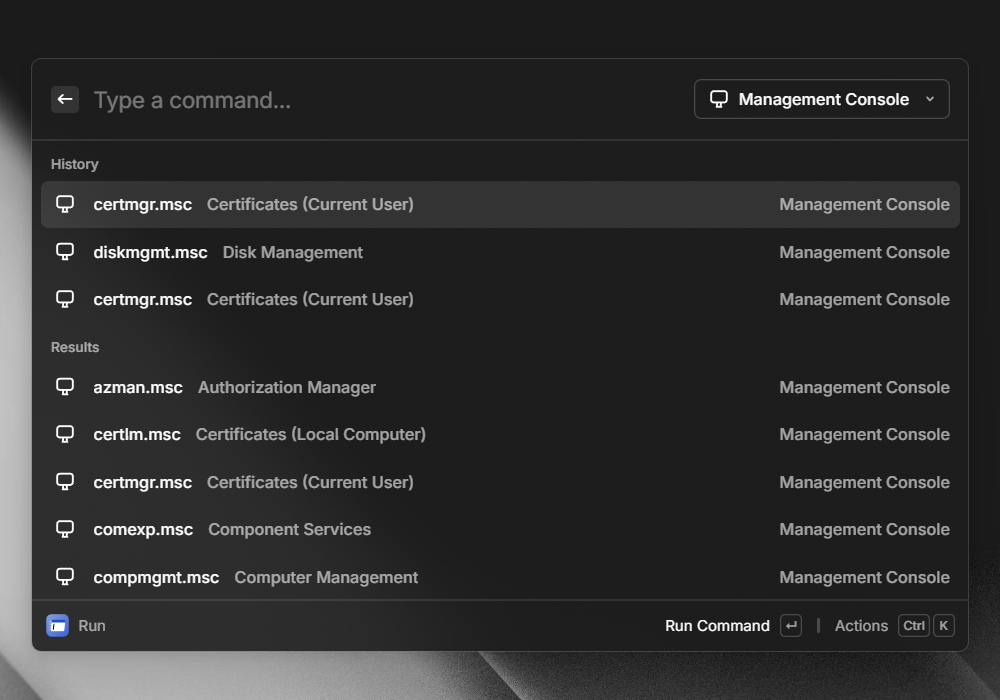Click the K key badge

click(944, 626)
